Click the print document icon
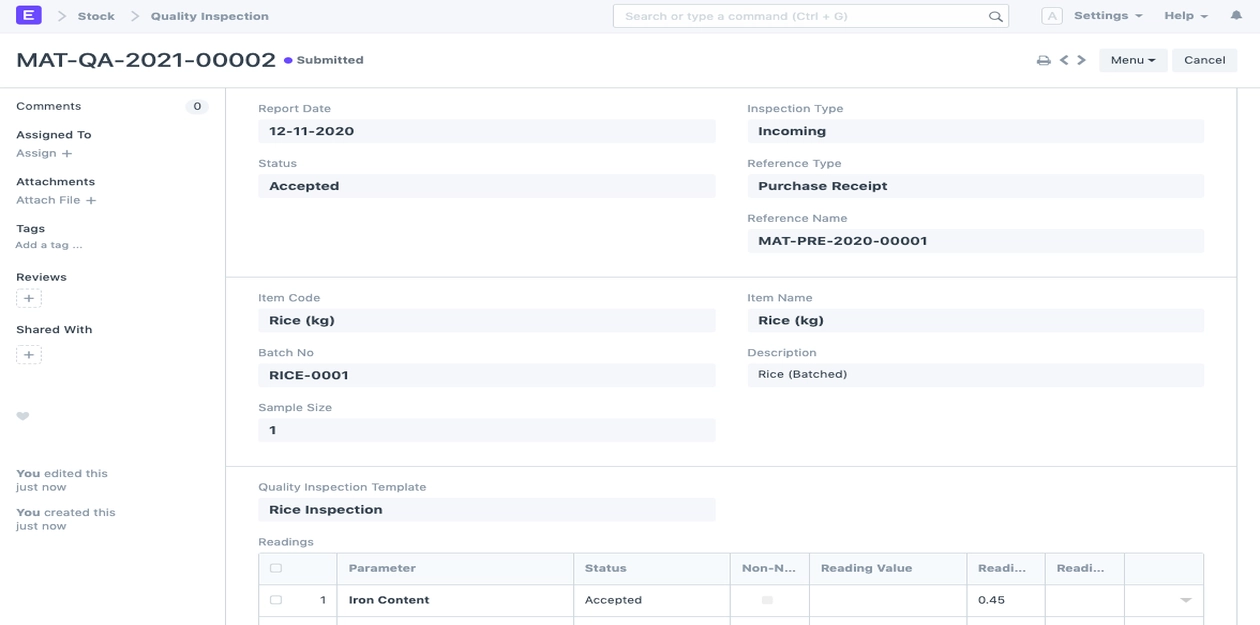 coord(1043,60)
